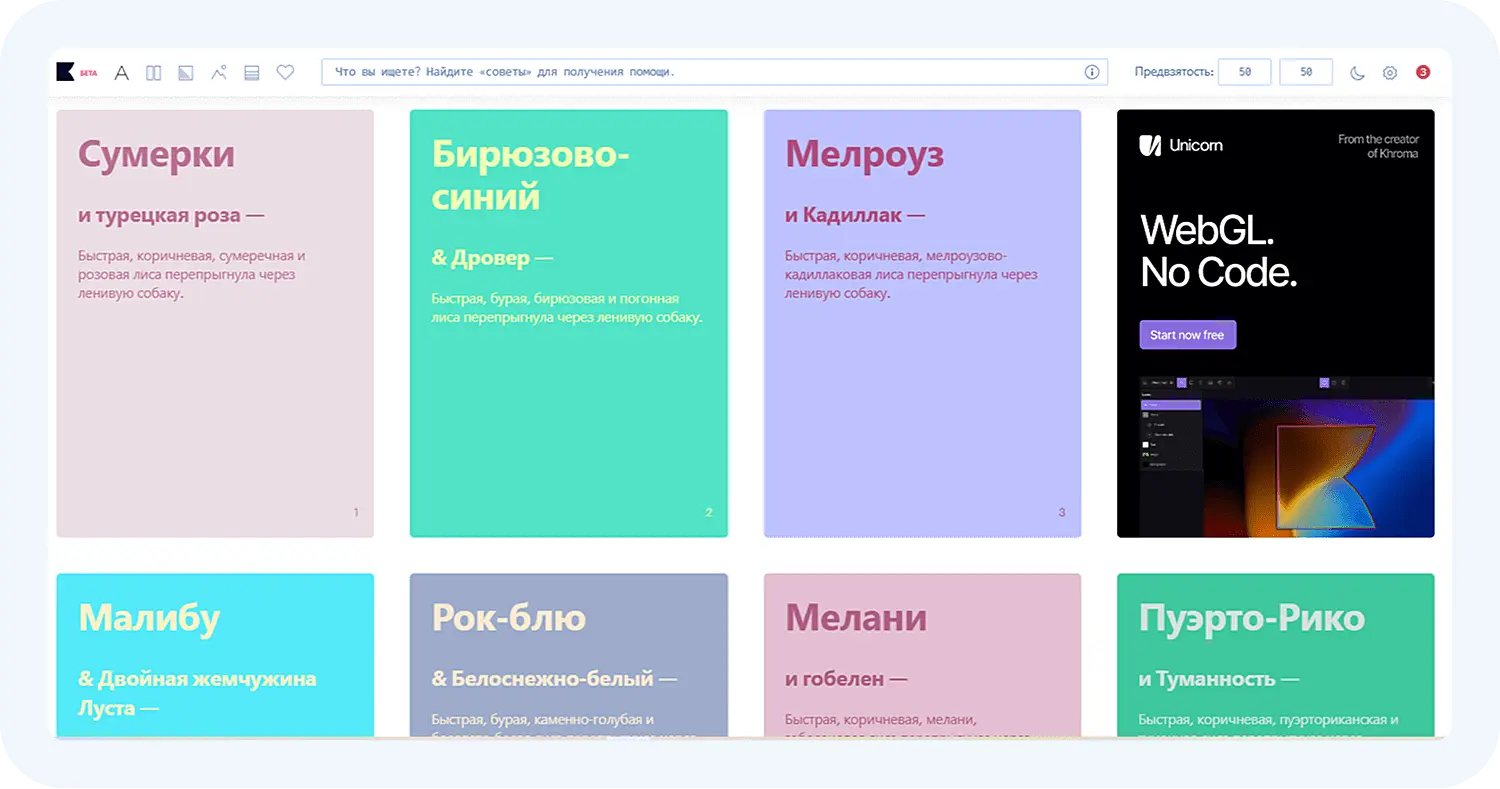The height and width of the screenshot is (789, 1500).
Task: Click the first Предвзятость value field
Action: click(1244, 72)
